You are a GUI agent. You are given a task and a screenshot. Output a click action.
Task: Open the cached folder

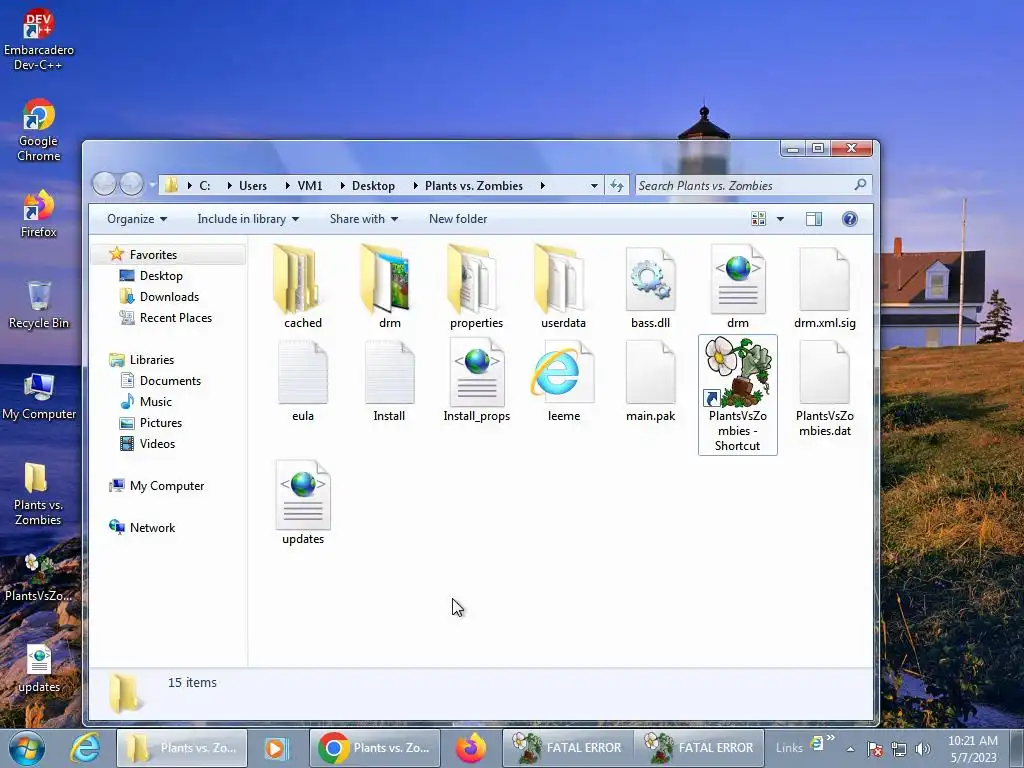[302, 285]
